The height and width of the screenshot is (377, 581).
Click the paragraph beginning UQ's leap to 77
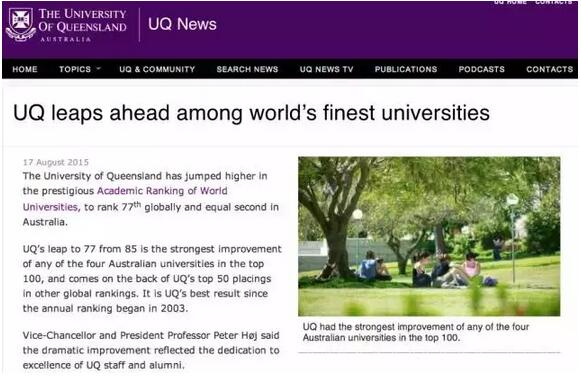click(152, 278)
